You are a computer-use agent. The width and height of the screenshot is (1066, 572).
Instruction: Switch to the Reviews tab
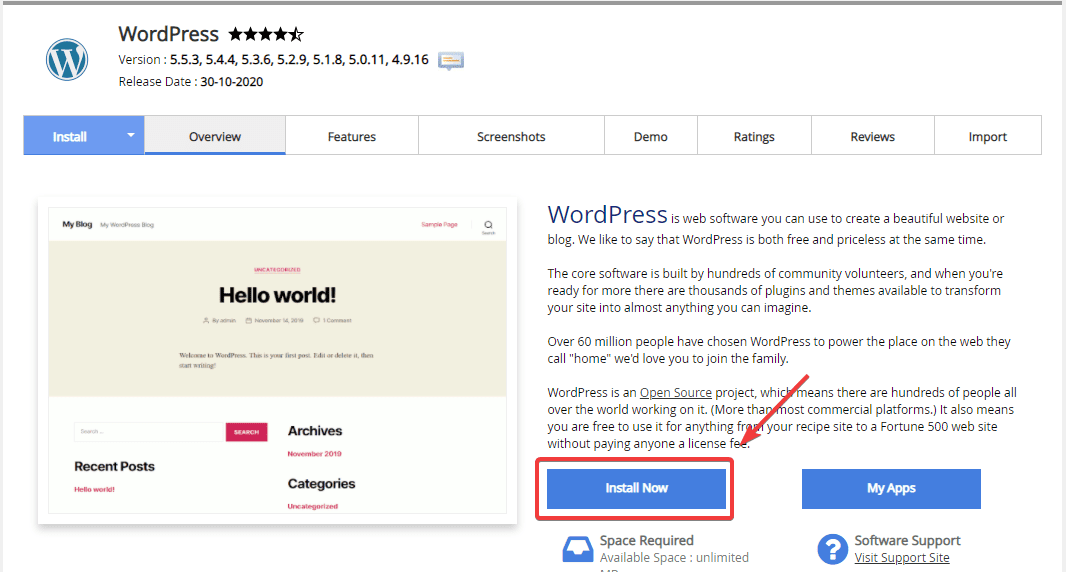coord(873,137)
